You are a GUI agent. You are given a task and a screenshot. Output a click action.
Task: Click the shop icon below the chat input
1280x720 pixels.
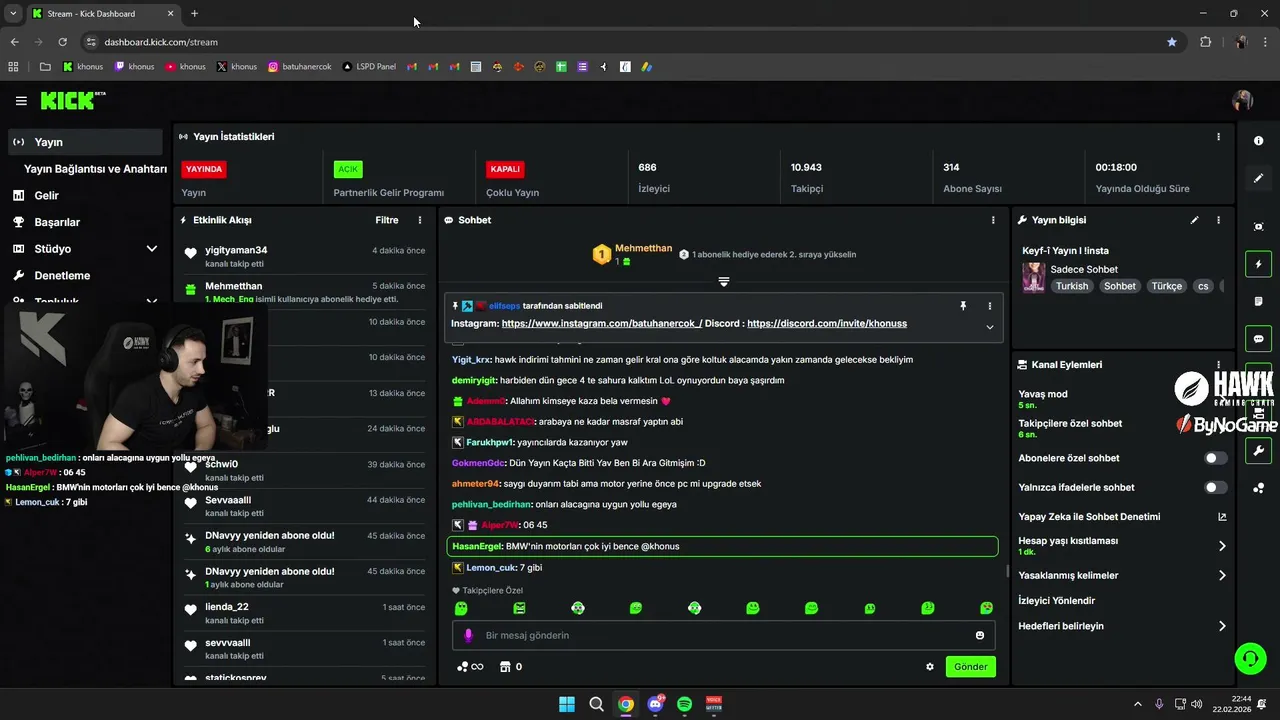pyautogui.click(x=505, y=667)
